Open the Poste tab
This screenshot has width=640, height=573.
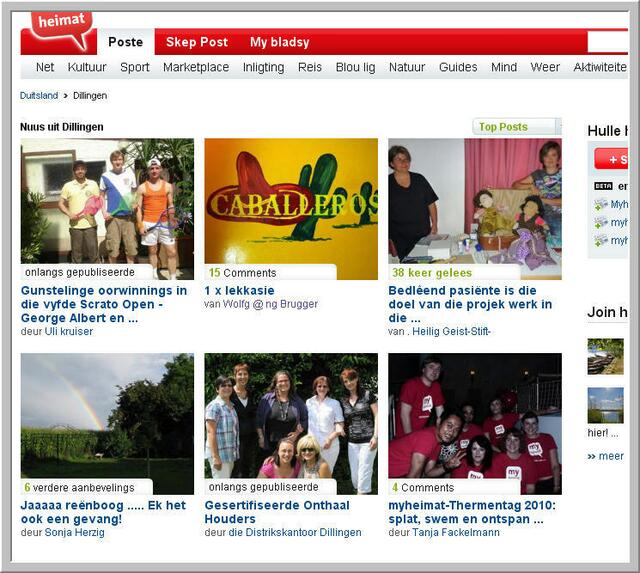[x=126, y=42]
